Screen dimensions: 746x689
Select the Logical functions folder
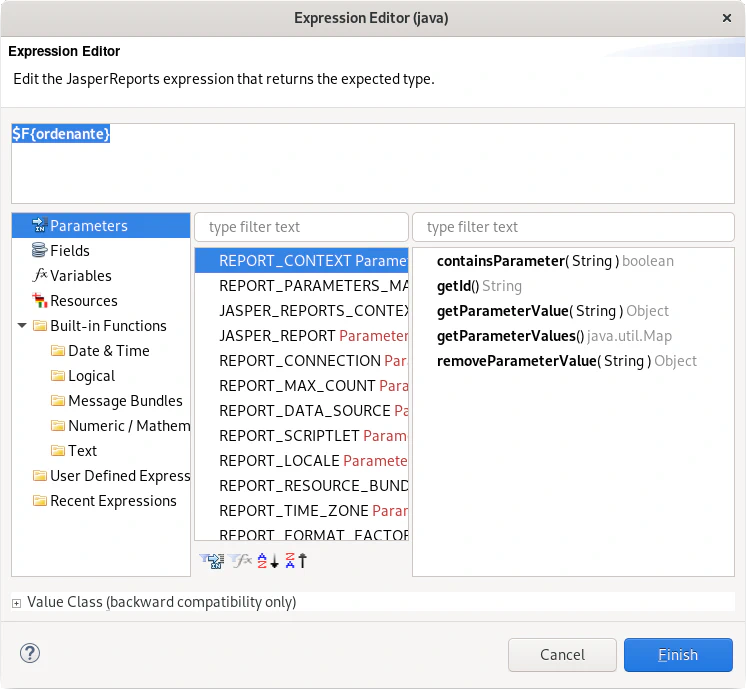click(91, 376)
